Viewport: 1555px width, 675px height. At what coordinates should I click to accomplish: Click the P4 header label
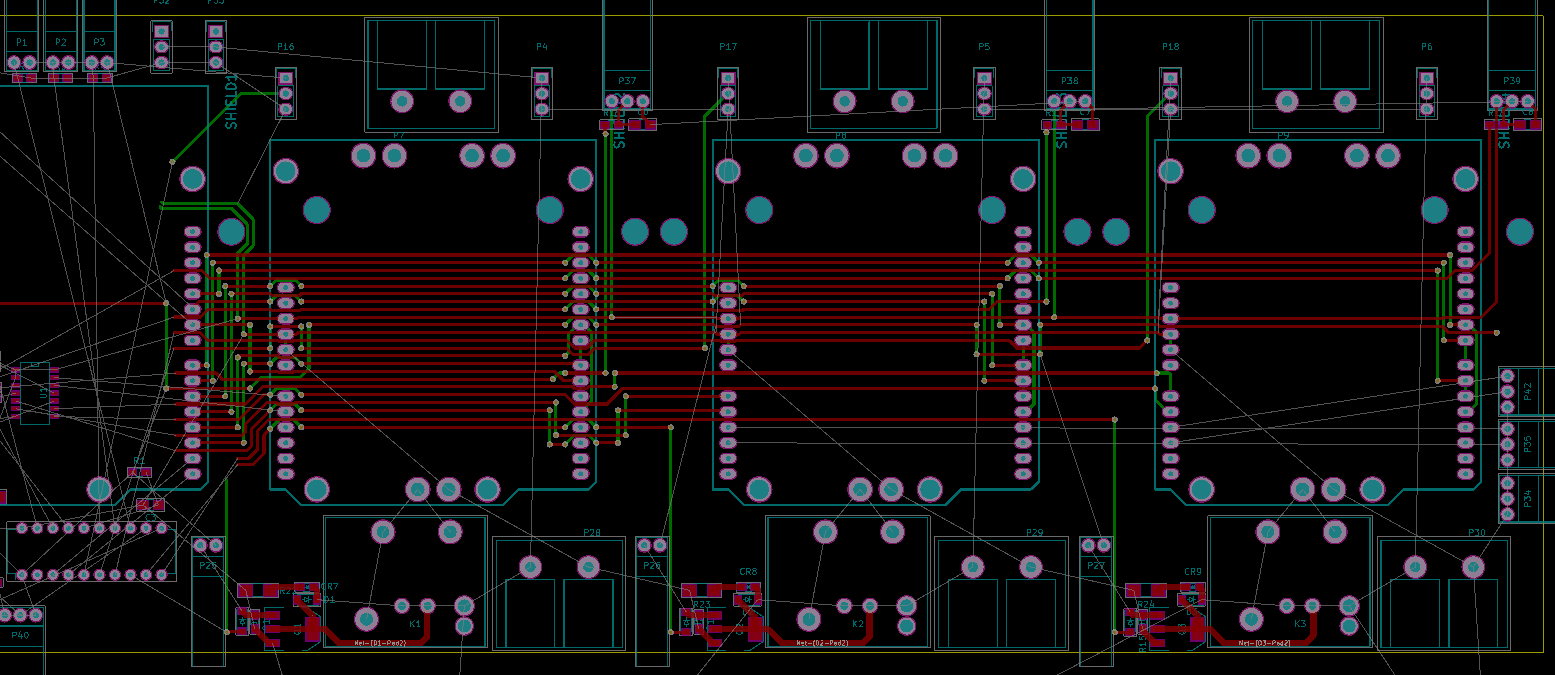542,47
